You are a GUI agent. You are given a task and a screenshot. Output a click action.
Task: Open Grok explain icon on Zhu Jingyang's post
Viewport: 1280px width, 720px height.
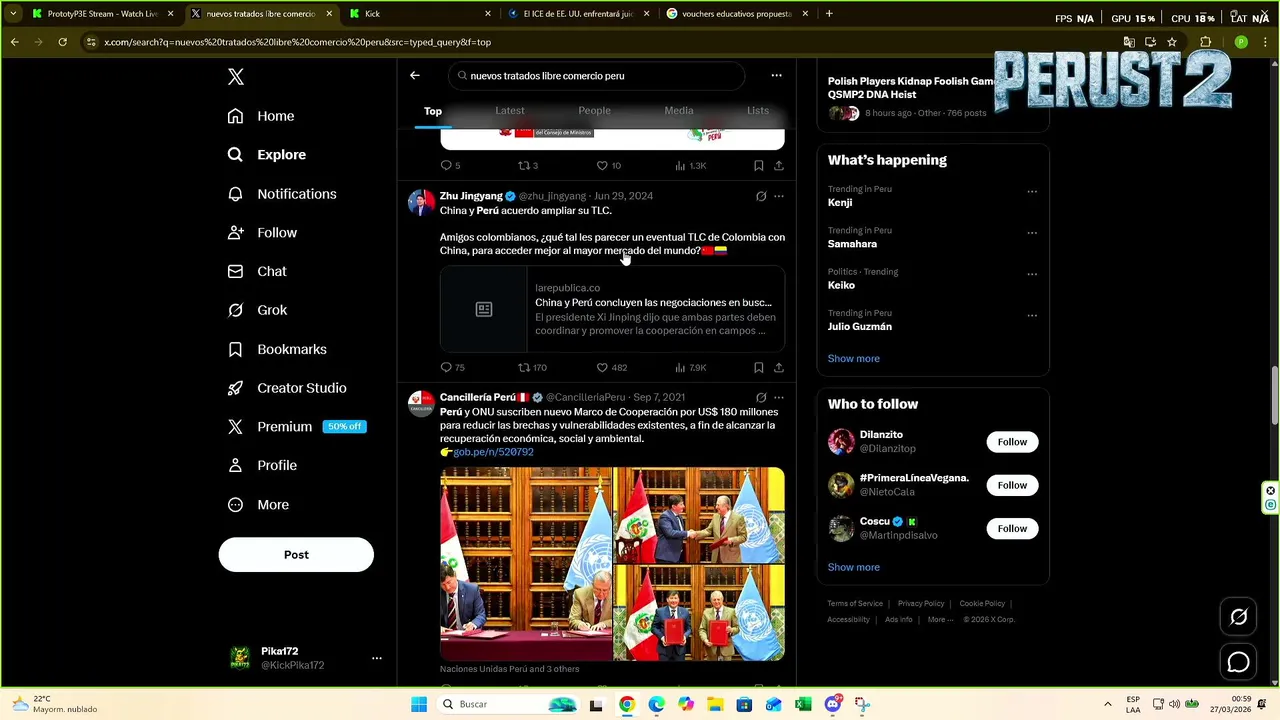[761, 196]
